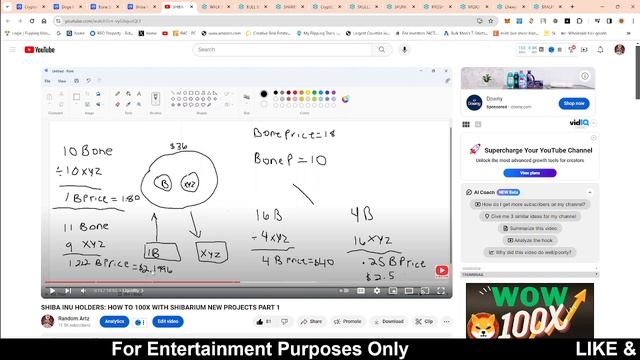The width and height of the screenshot is (640, 360).
Task: Open the YouTube account avatar menu
Action: click(620, 50)
